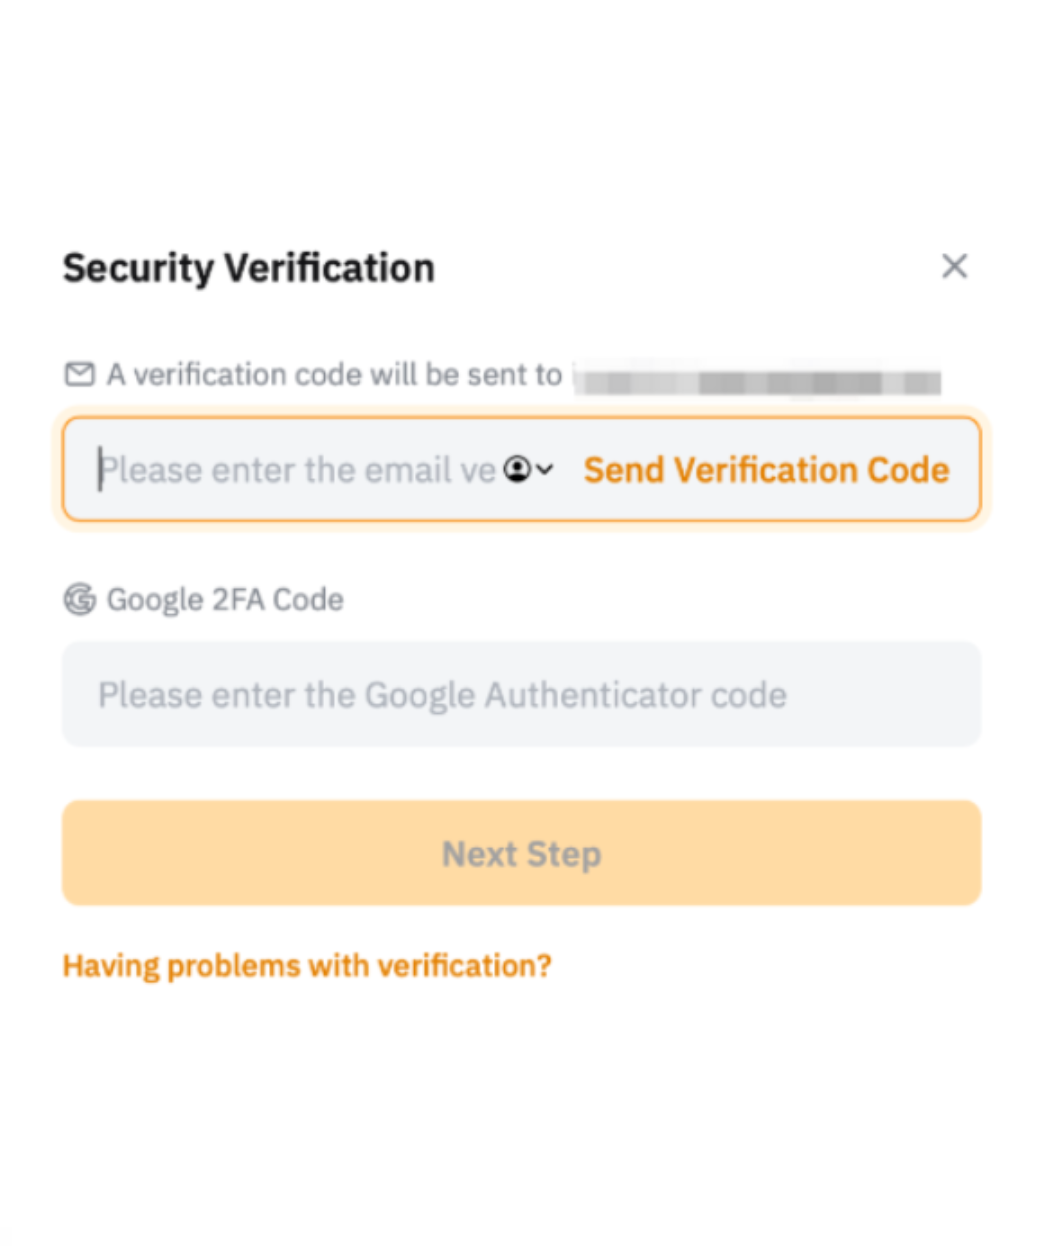
Task: Click the 'A verification code will be sent to' text
Action: [x=334, y=374]
